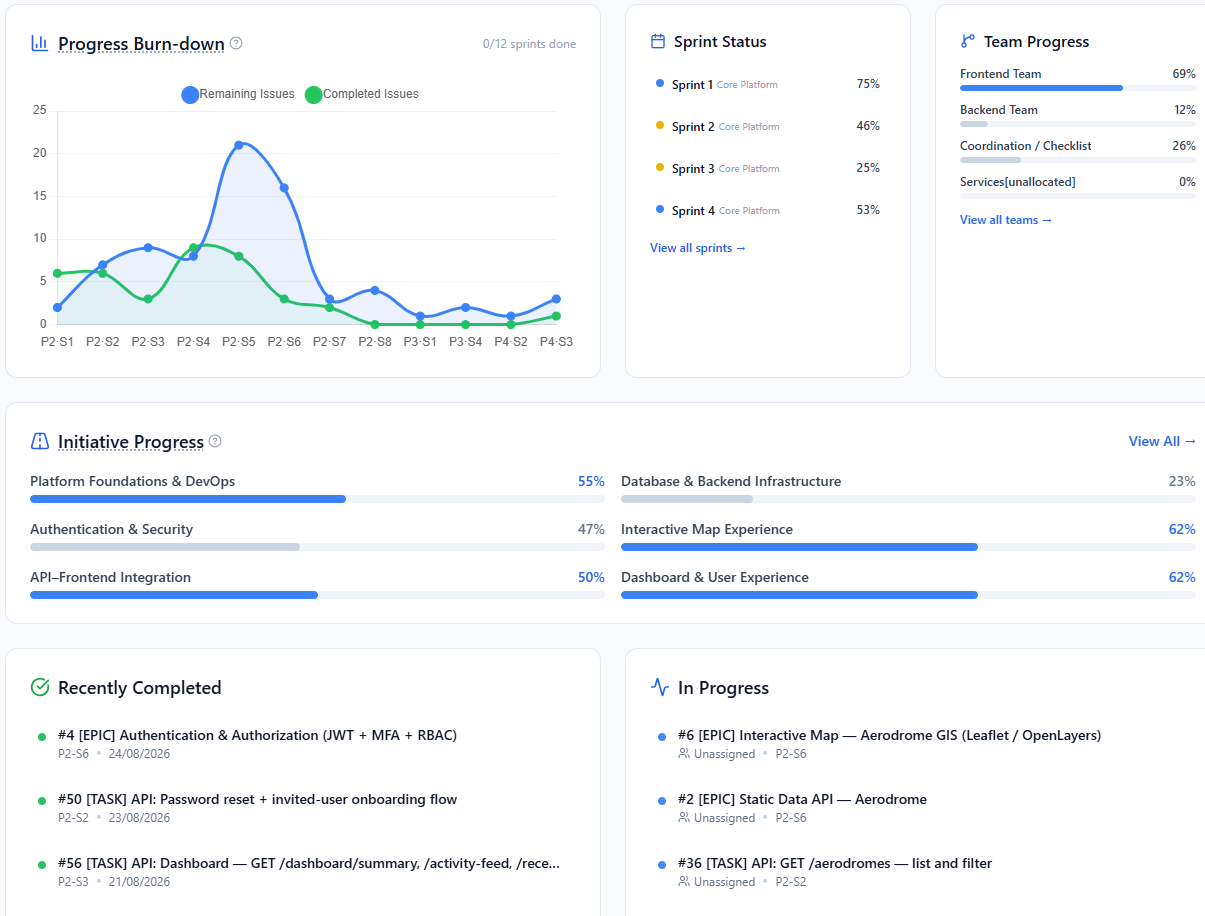1205x916 pixels.
Task: Open View all sprints link
Action: click(x=698, y=248)
